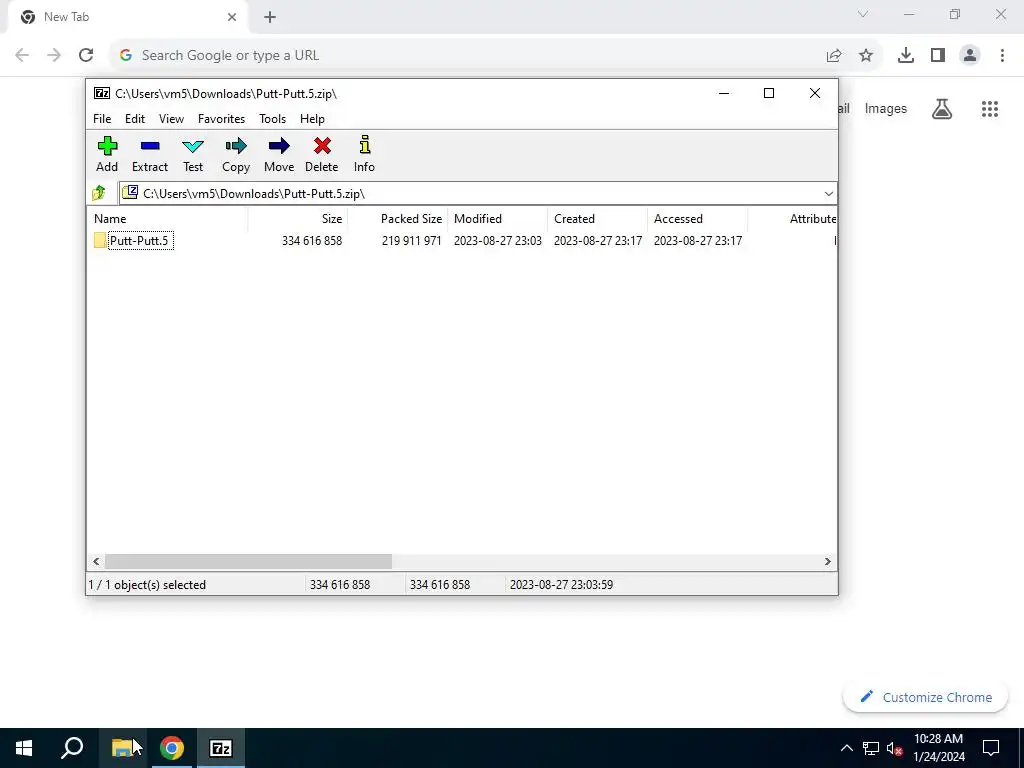
Task: Sort by the Name column header
Action: point(167,219)
